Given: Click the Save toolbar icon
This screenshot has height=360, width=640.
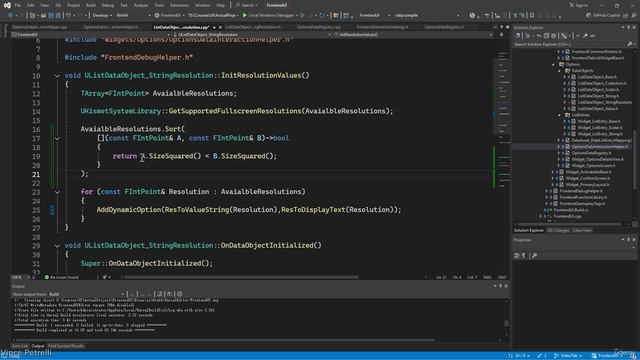Looking at the screenshot, I should [51, 16].
